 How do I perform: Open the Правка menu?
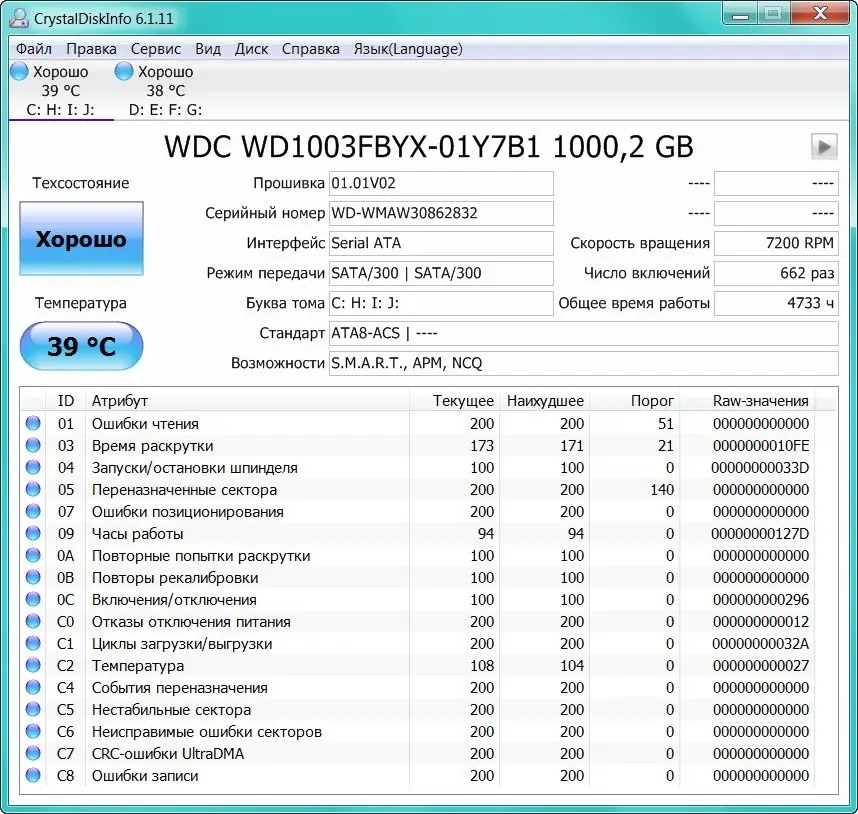pos(91,49)
